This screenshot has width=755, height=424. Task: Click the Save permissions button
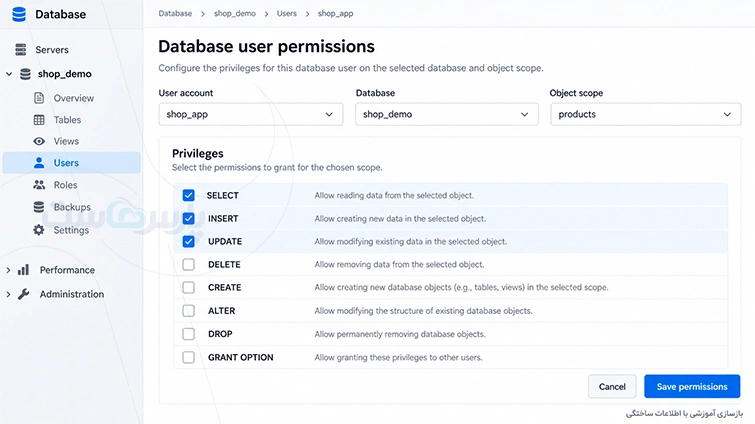692,386
